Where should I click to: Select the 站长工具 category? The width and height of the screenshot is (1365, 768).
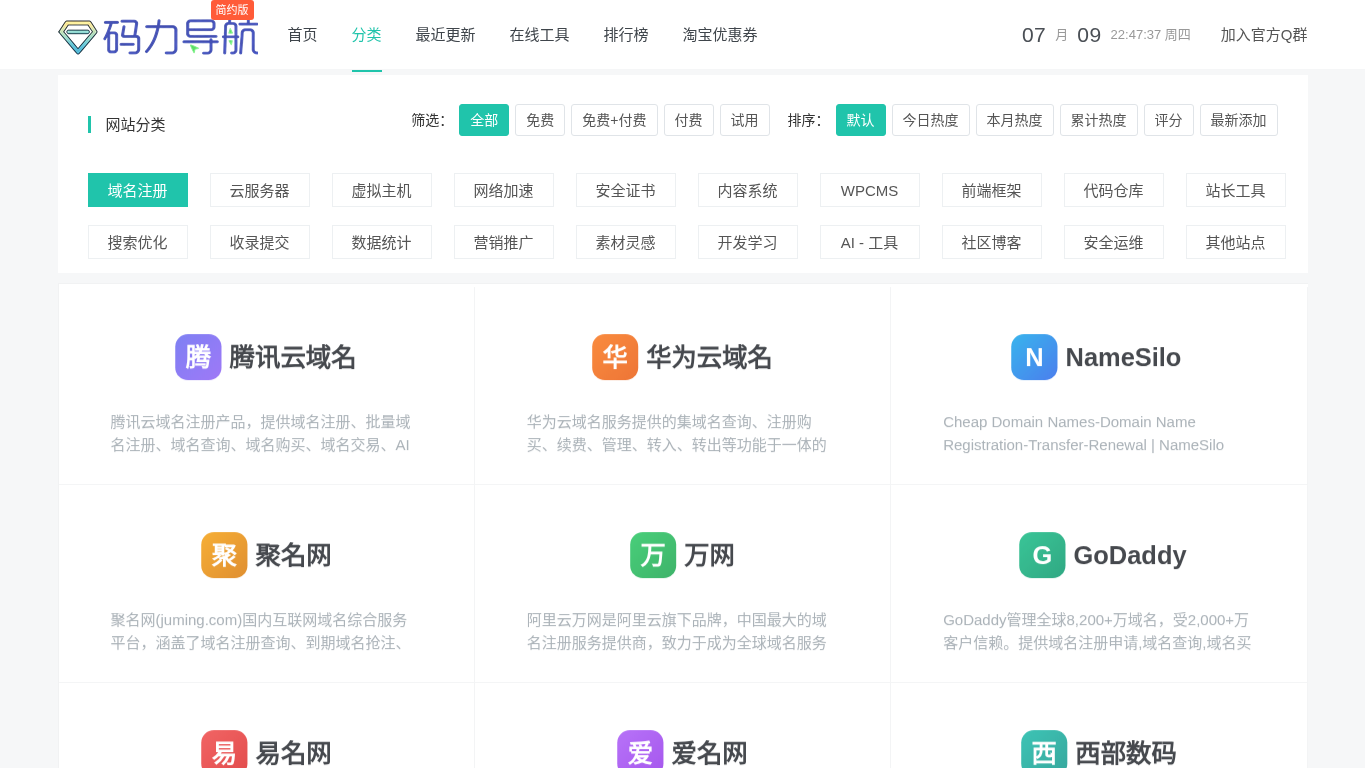(x=1236, y=190)
